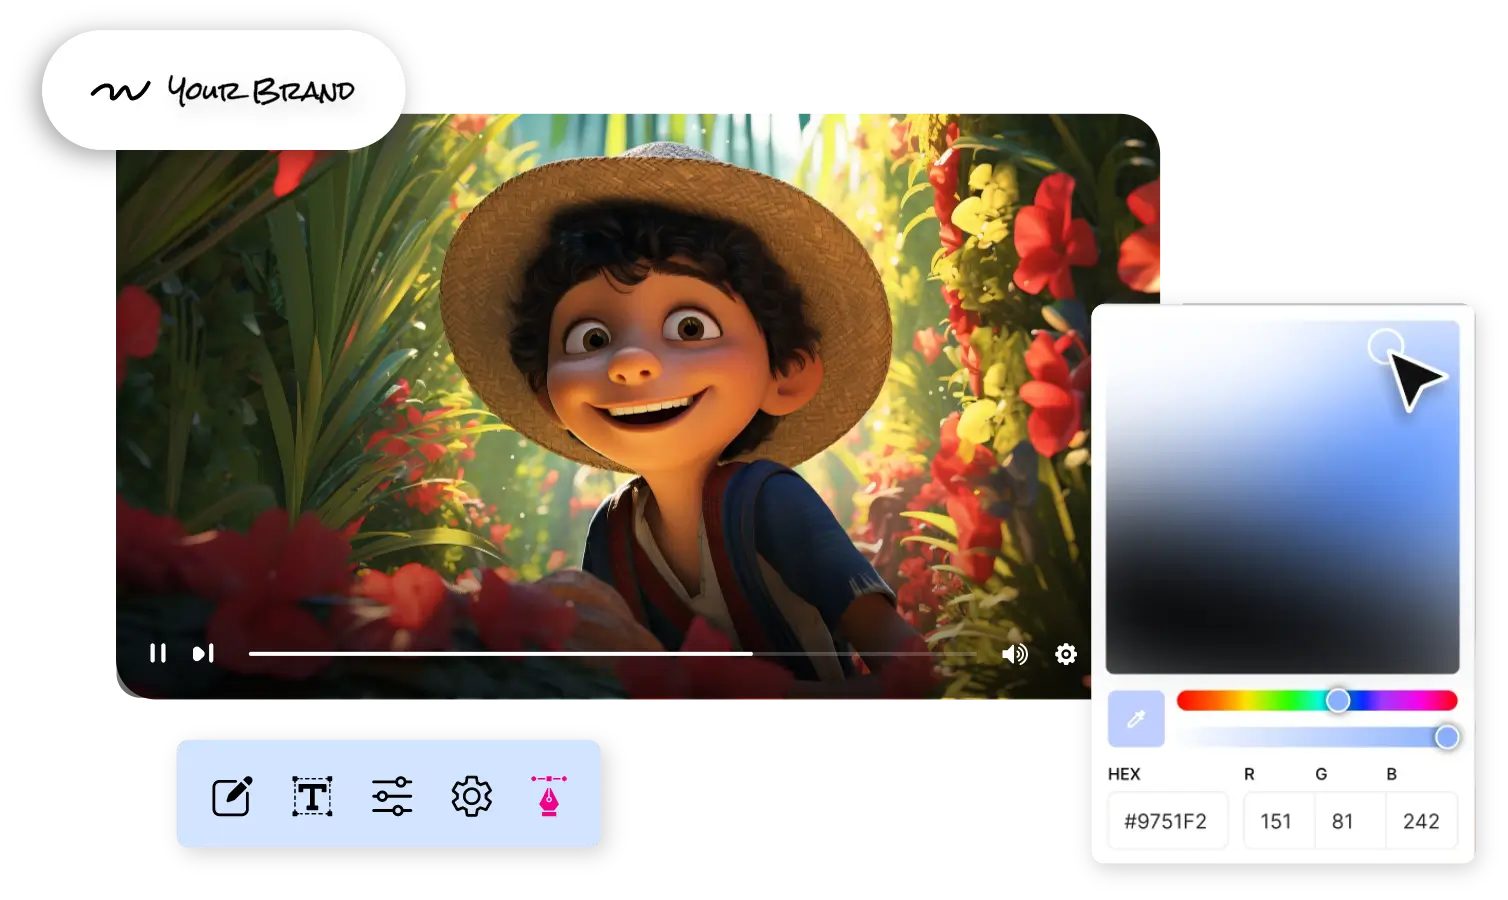1508x900 pixels.
Task: Open the adjustments sliders tool
Action: pyautogui.click(x=391, y=796)
